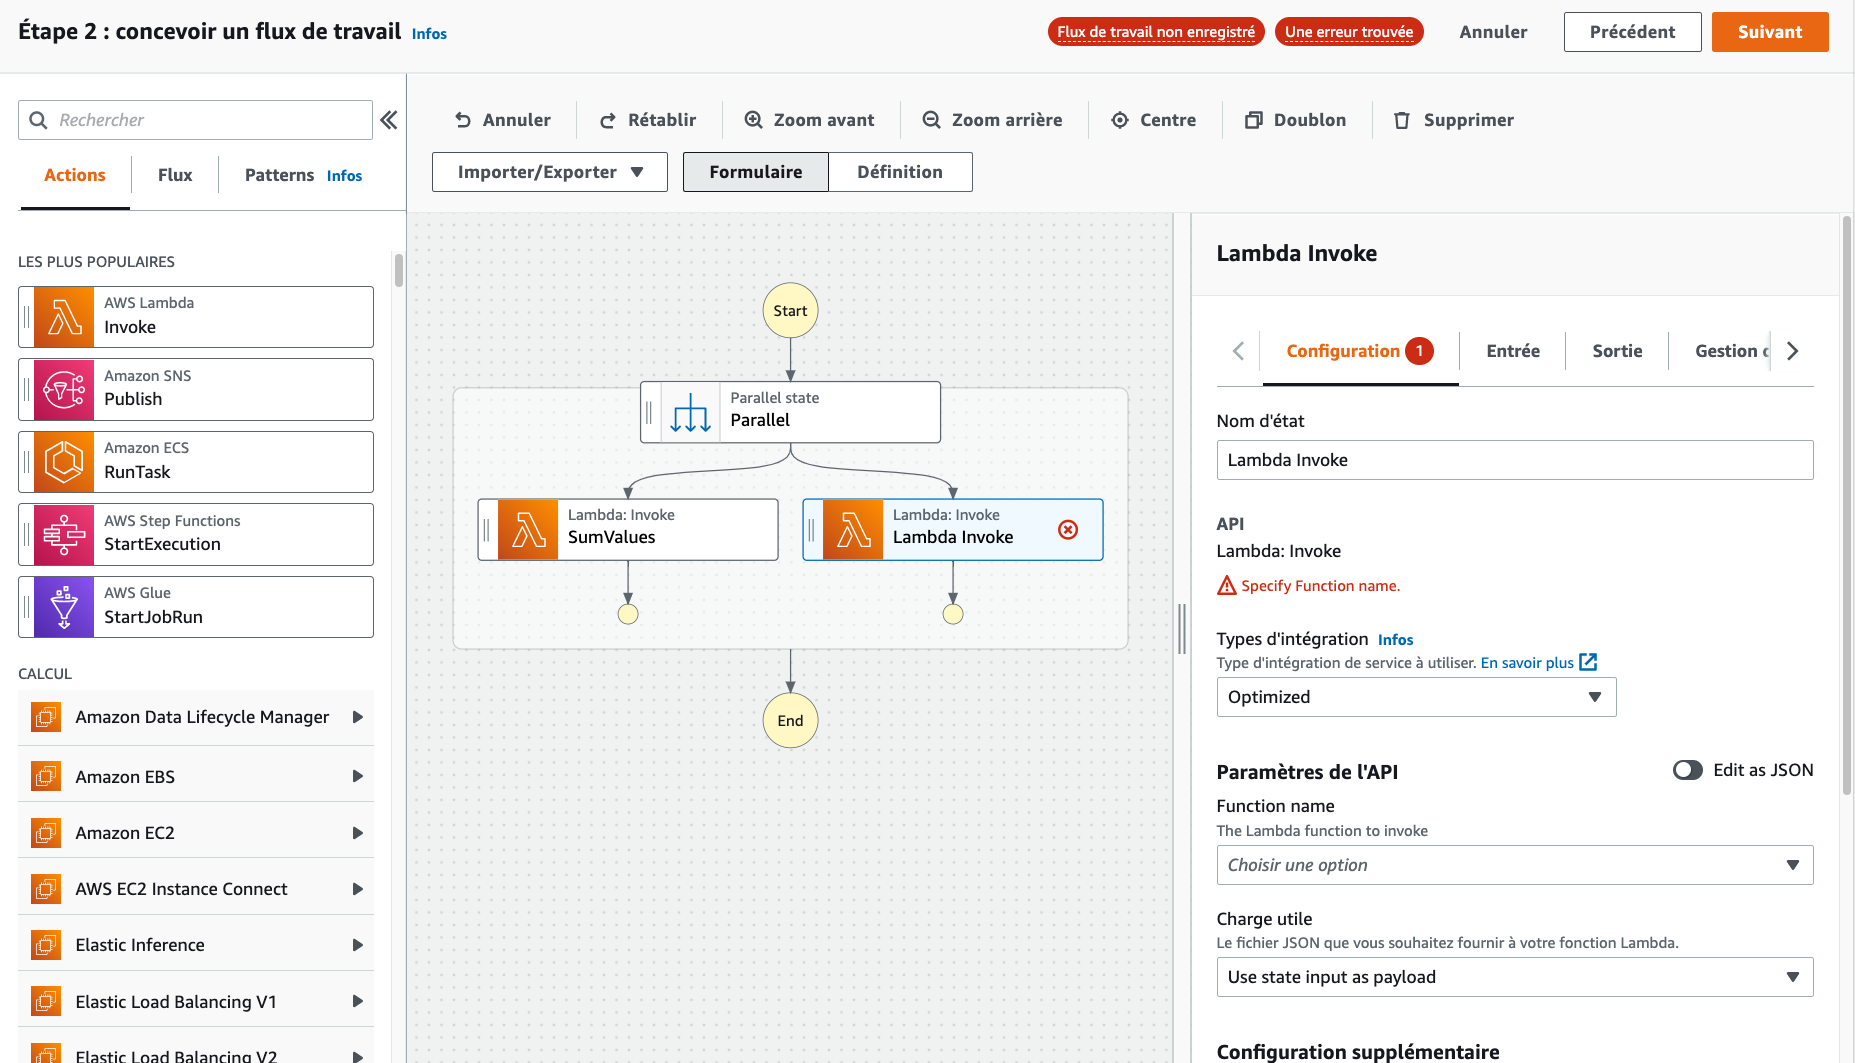Duplicate state with Doublon

(1295, 120)
